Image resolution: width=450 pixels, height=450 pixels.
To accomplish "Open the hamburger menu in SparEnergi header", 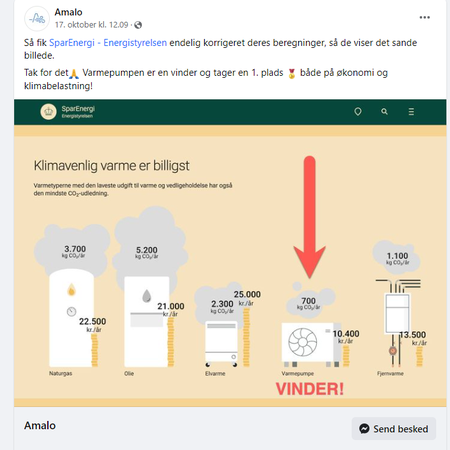I will click(x=411, y=112).
